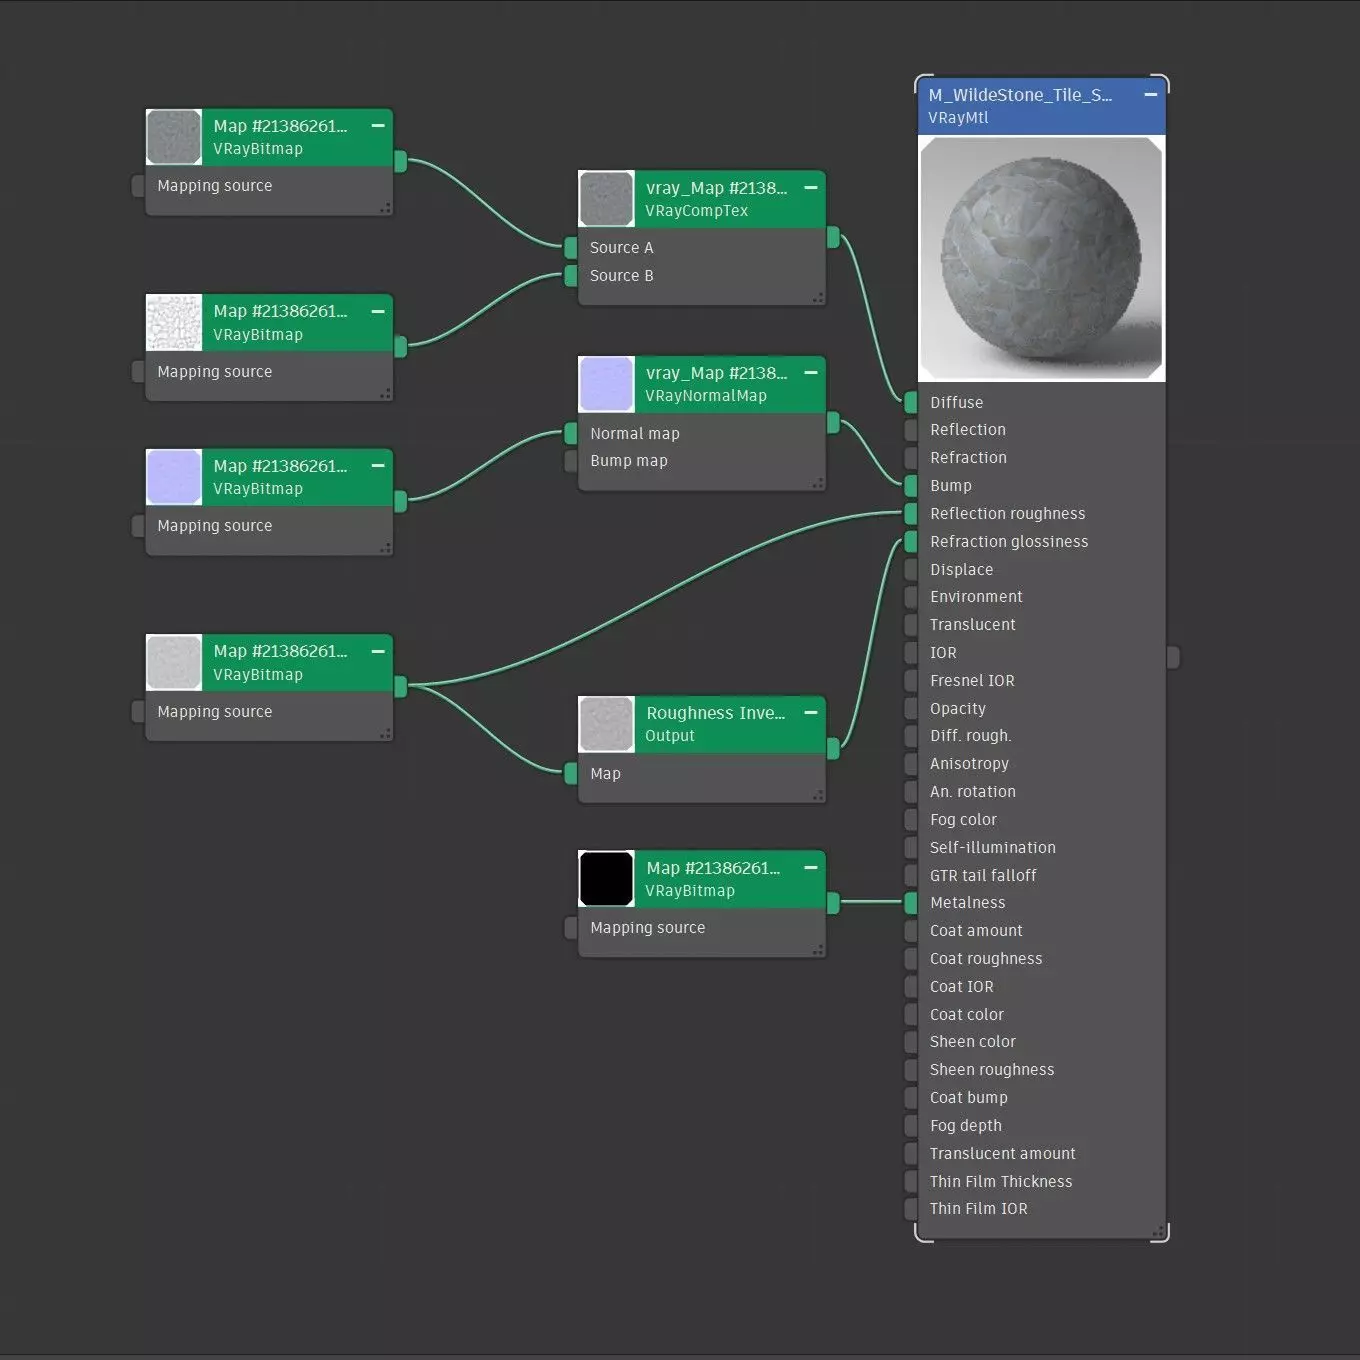Screen dimensions: 1360x1360
Task: Click the Reflection input socket
Action: (x=911, y=430)
